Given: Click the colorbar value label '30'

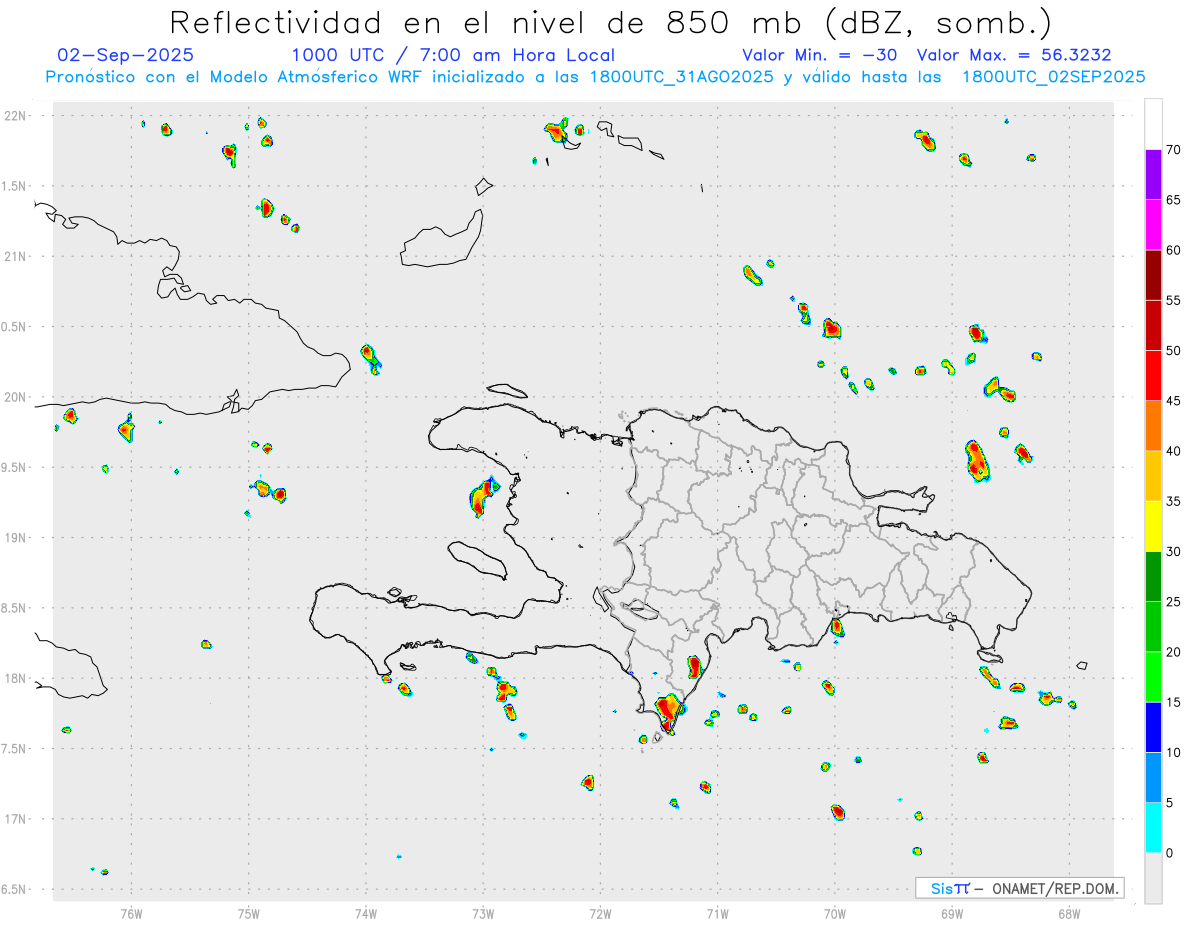Looking at the screenshot, I should click(1174, 552).
